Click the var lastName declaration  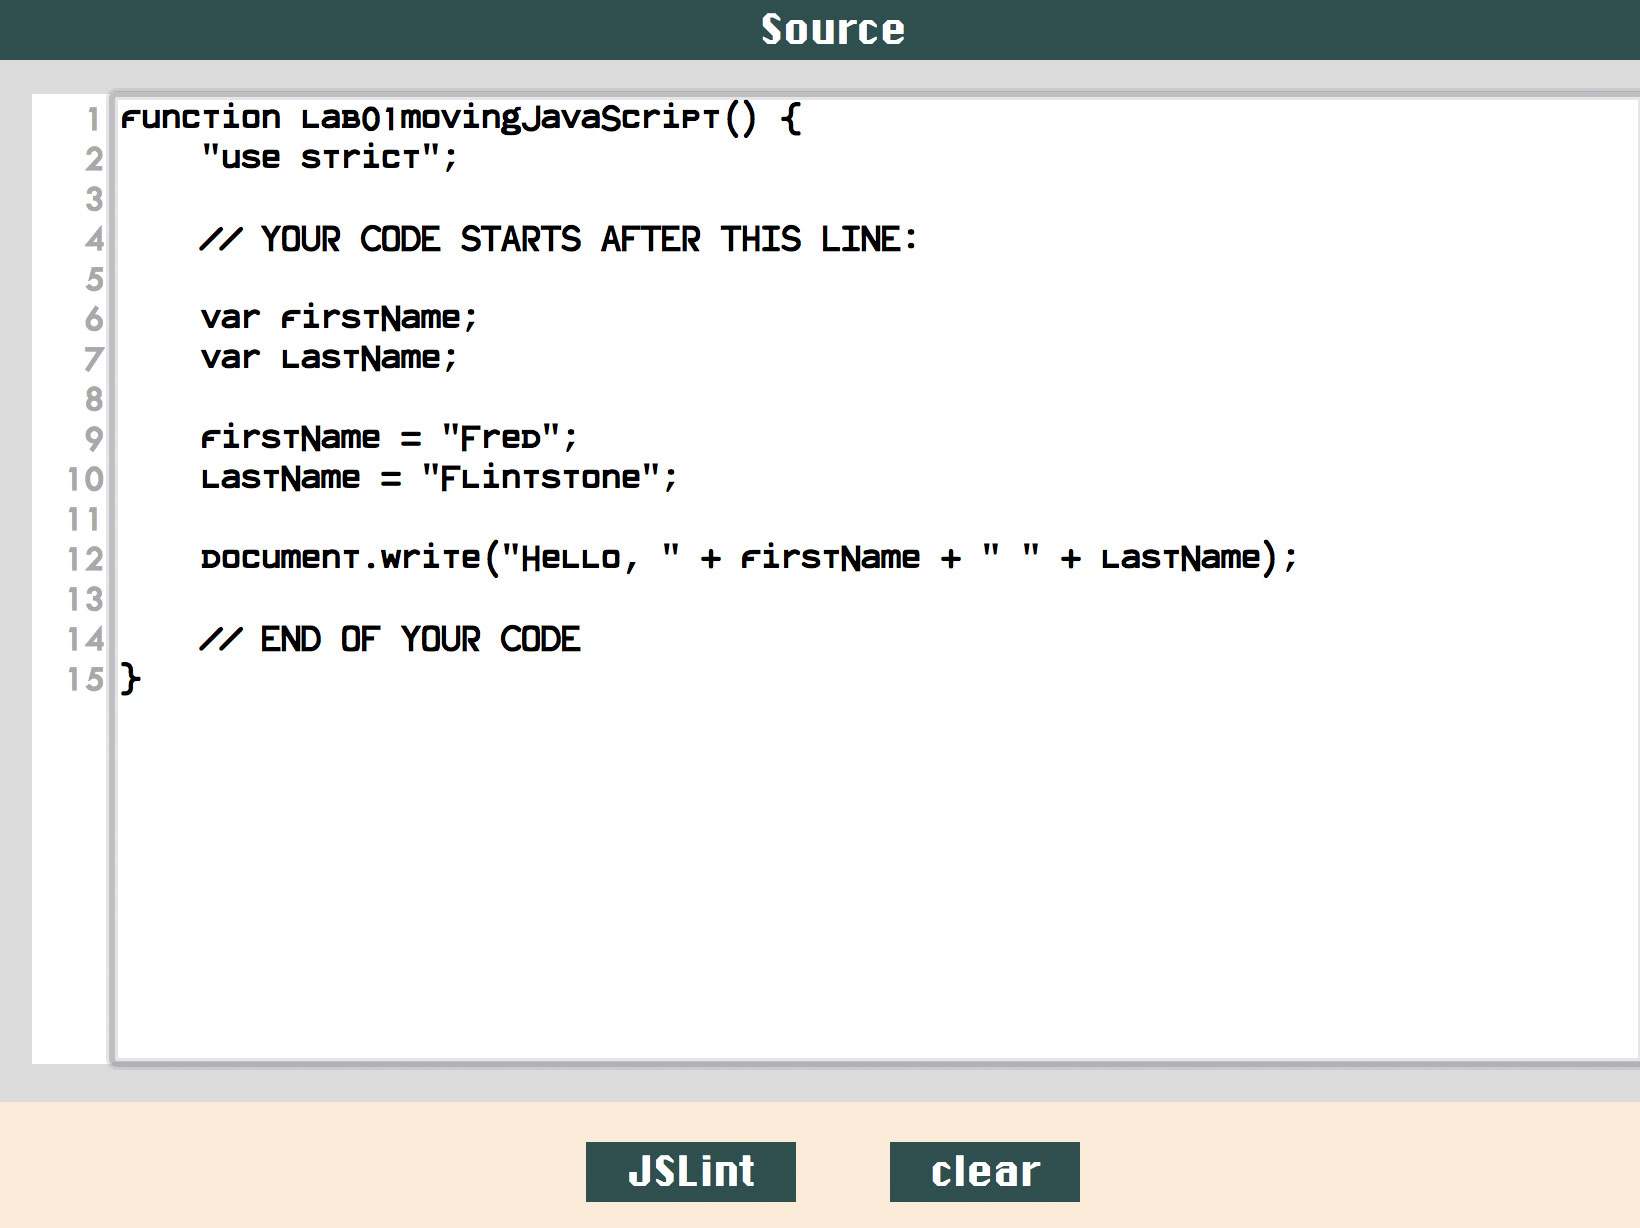328,357
